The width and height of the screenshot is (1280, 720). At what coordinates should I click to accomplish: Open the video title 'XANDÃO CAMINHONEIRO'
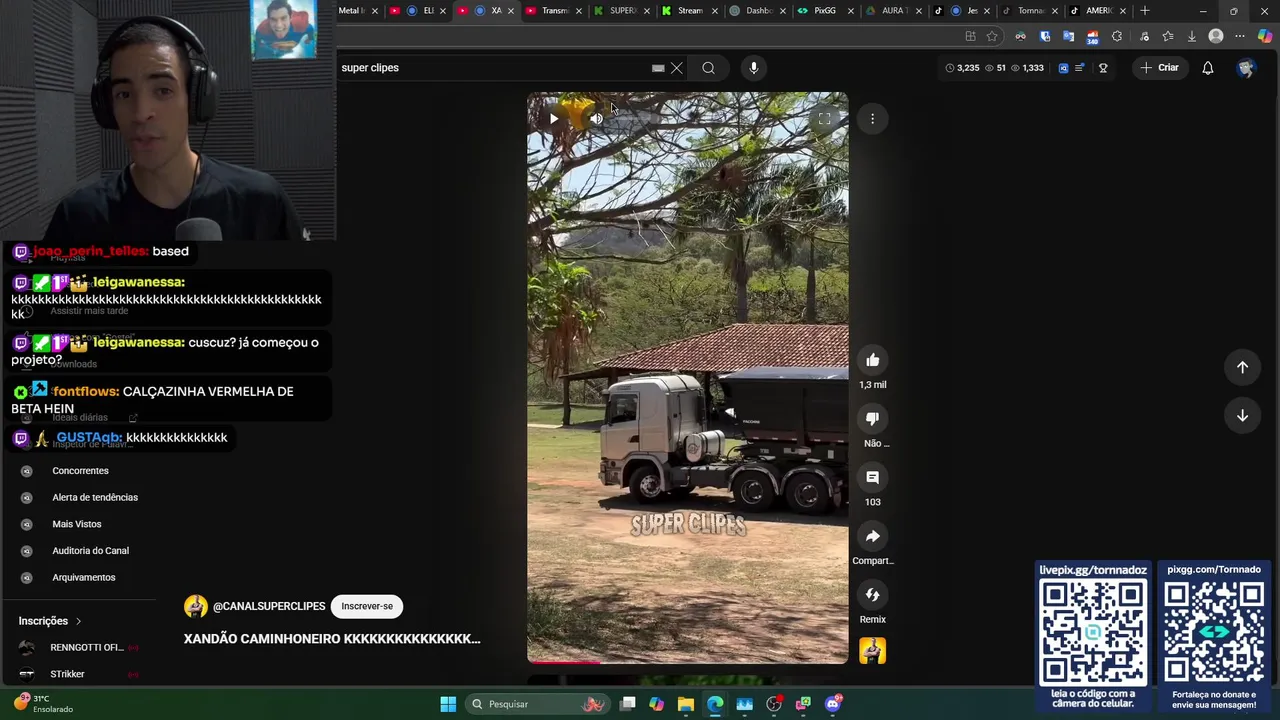pos(332,639)
